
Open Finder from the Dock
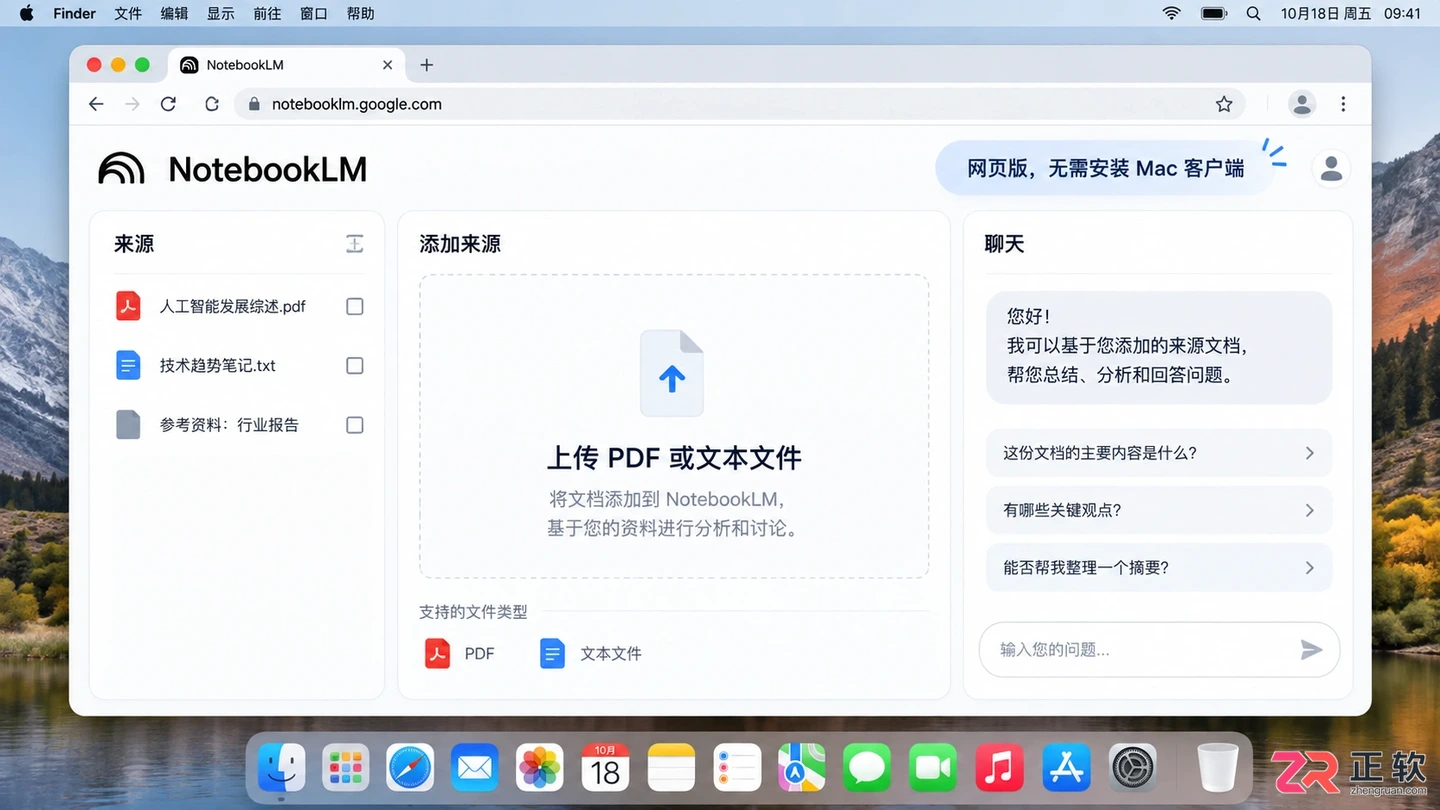coord(282,768)
